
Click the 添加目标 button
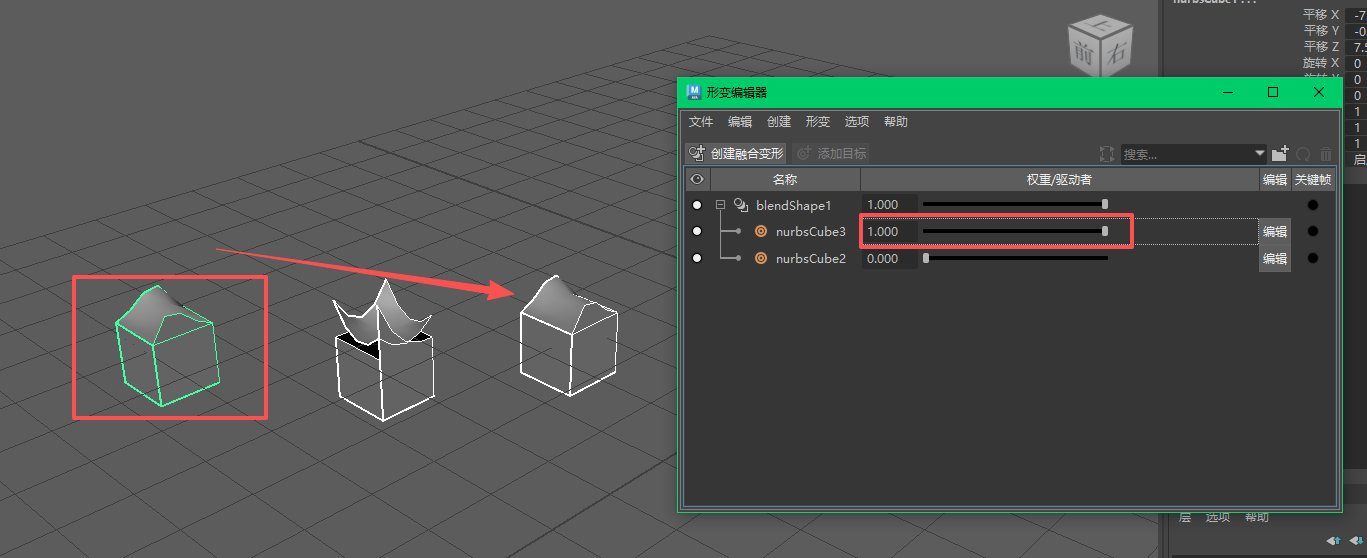click(832, 154)
